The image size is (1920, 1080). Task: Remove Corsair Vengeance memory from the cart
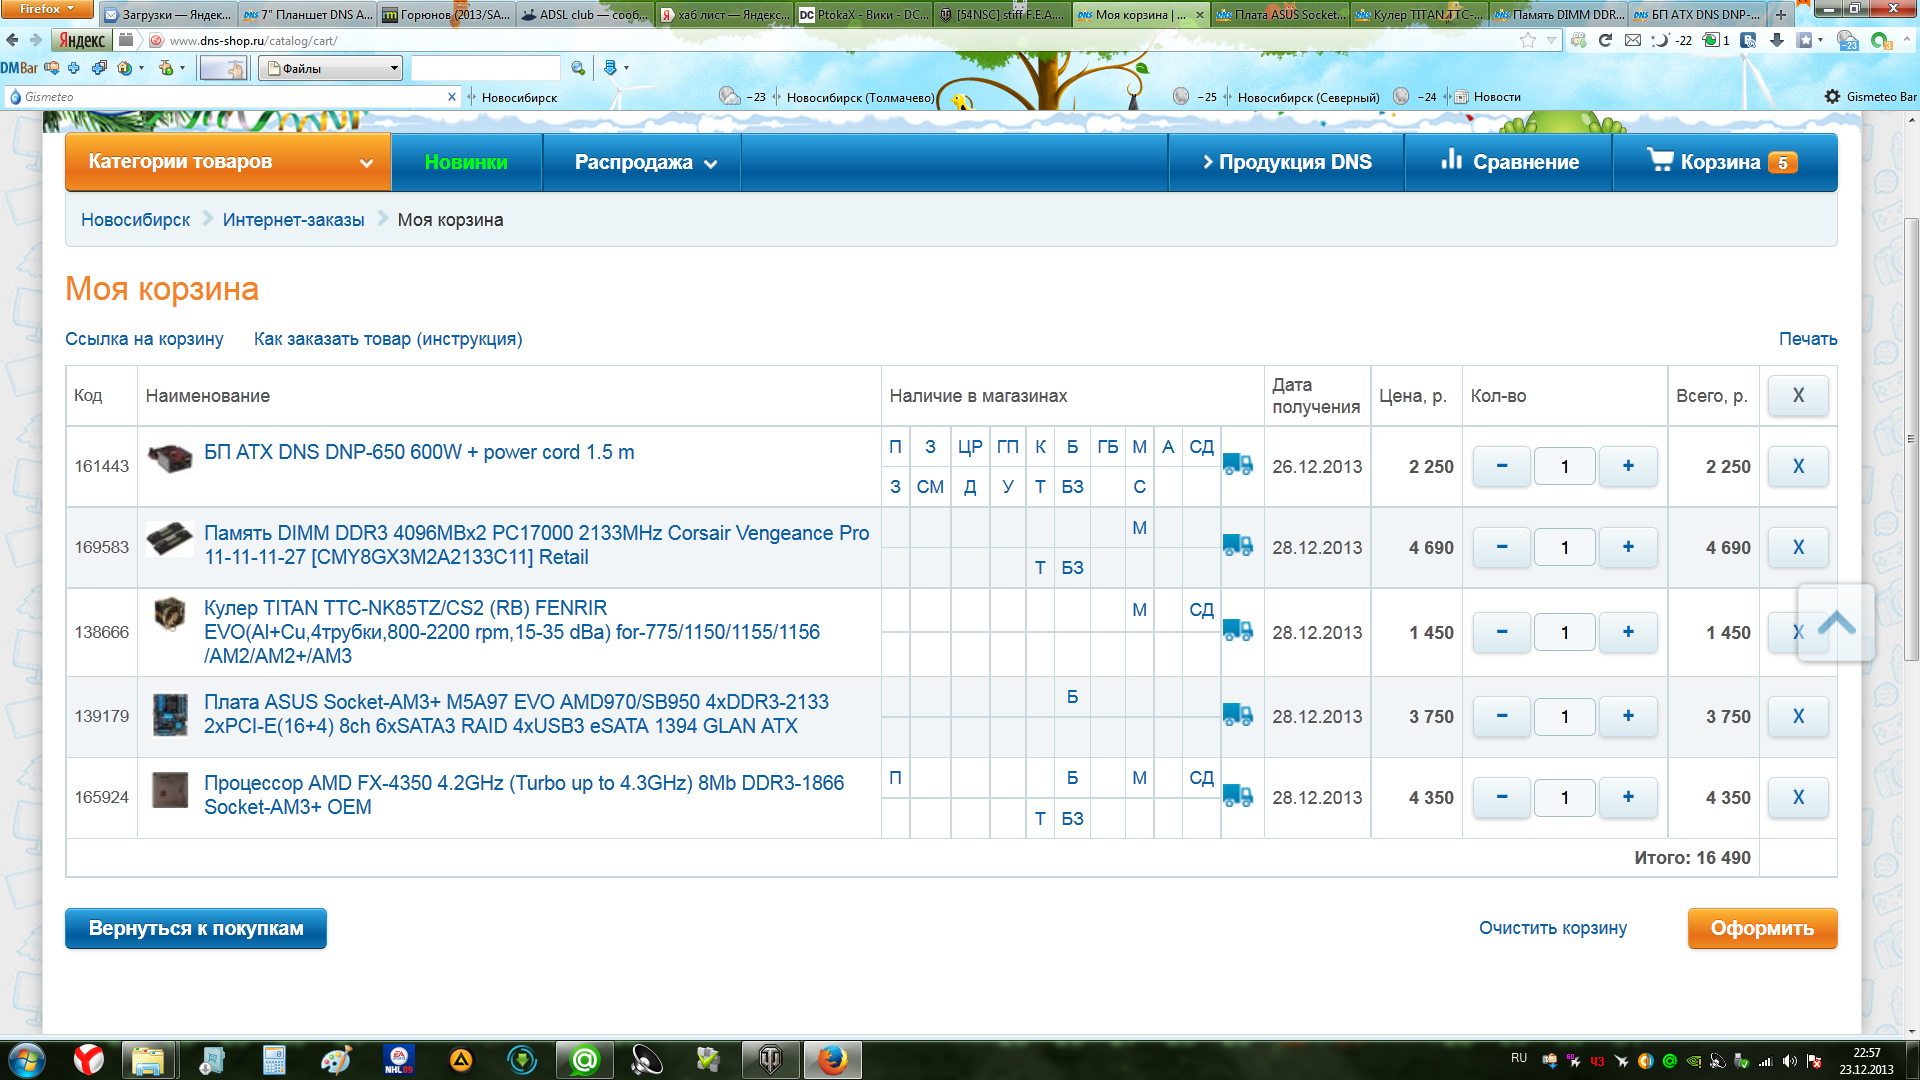(1798, 547)
